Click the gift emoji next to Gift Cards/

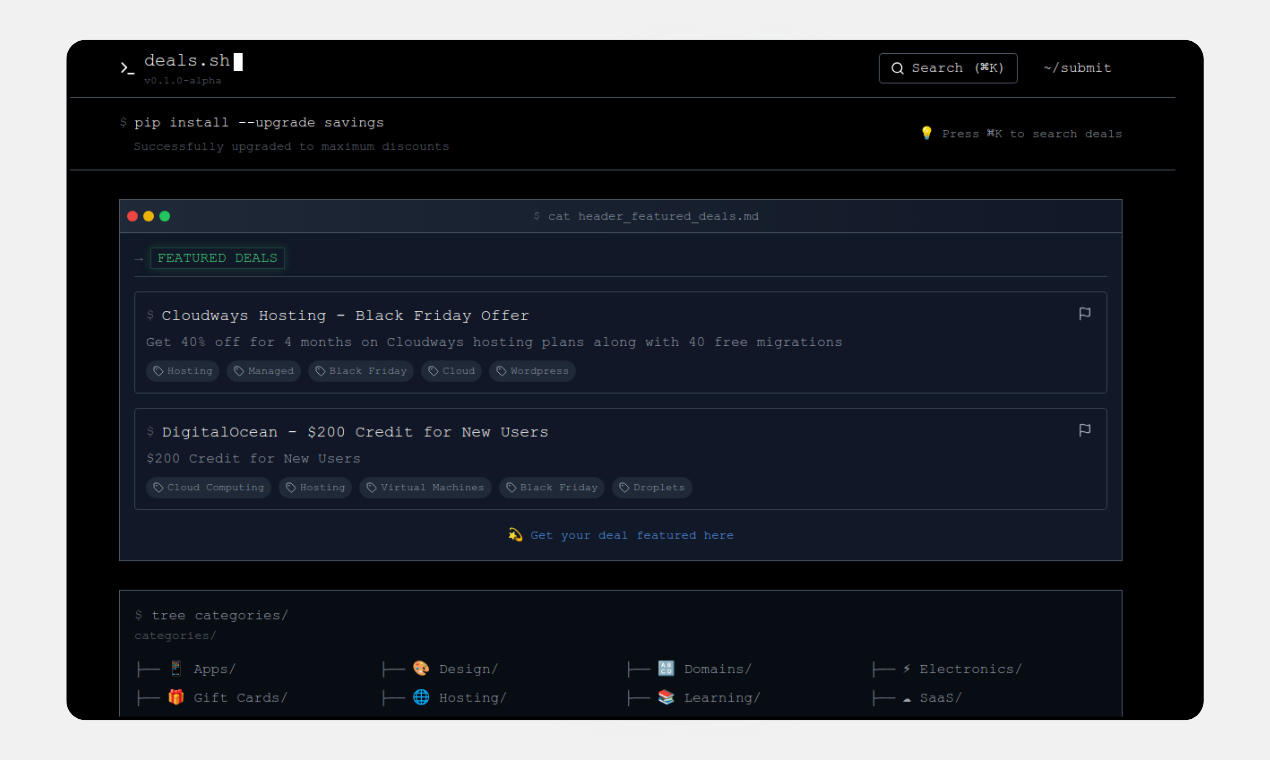click(x=176, y=698)
